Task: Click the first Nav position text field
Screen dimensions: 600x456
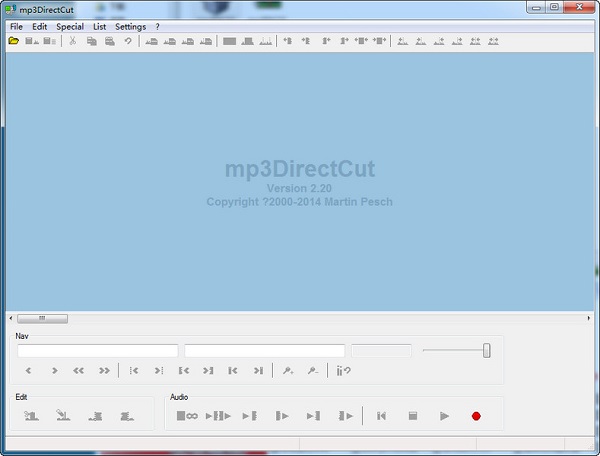Action: click(98, 351)
